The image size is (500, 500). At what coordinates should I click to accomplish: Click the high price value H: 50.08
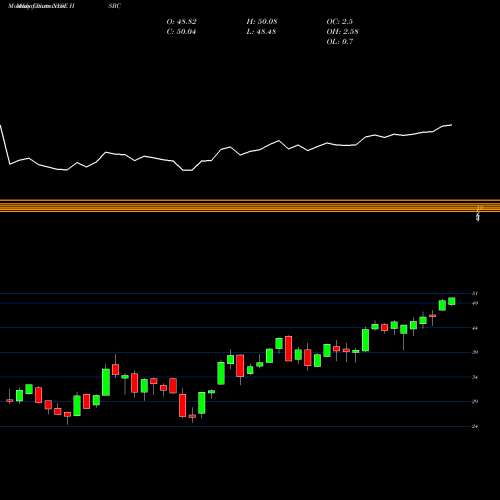[262, 22]
